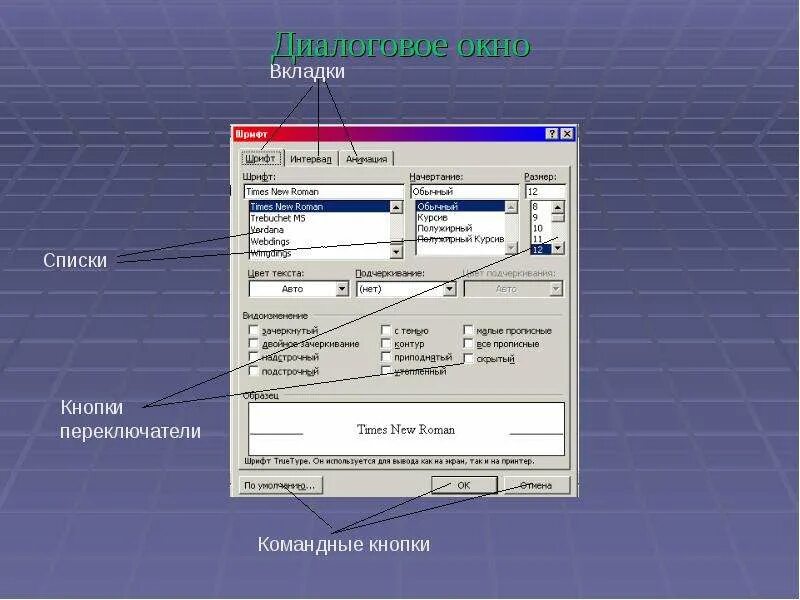
Task: Close the Шрифт dialog with the X button
Action: [x=567, y=134]
